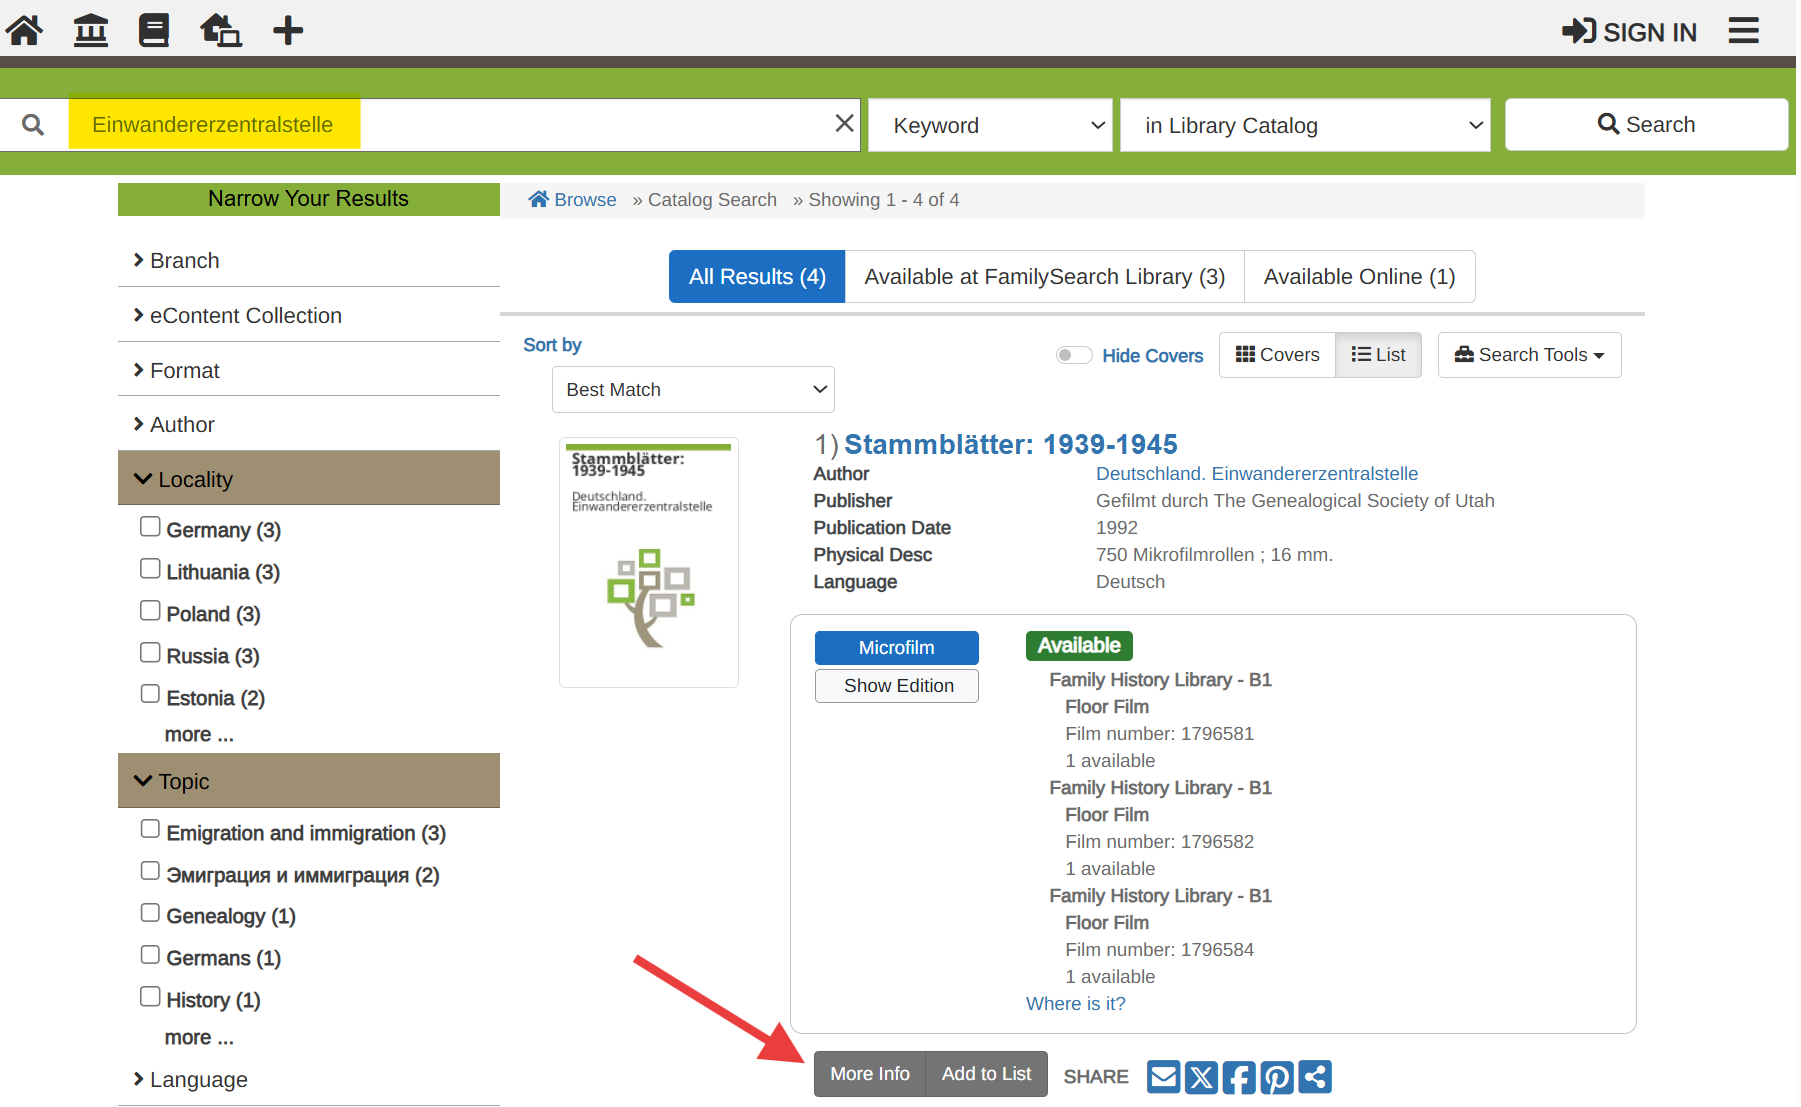Viewport: 1801px width, 1107px height.
Task: Click the Microfilm format button
Action: point(897,648)
